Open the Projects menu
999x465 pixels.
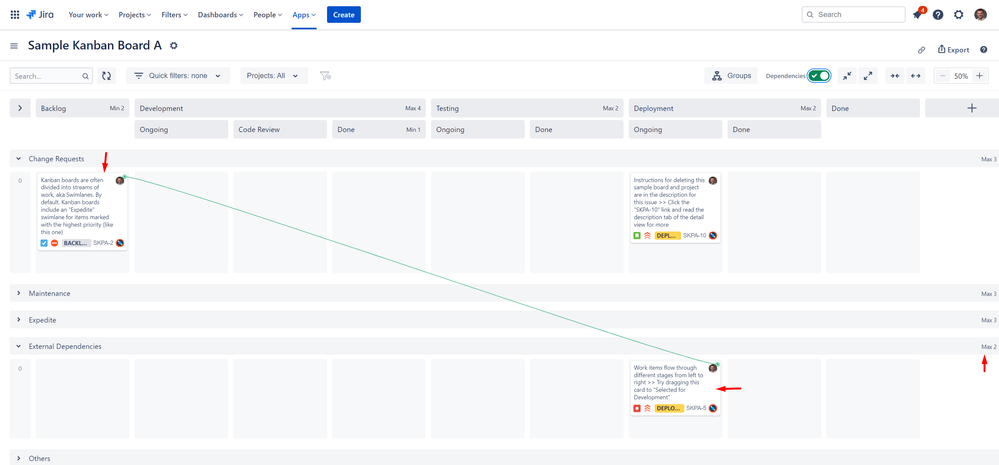click(x=135, y=15)
